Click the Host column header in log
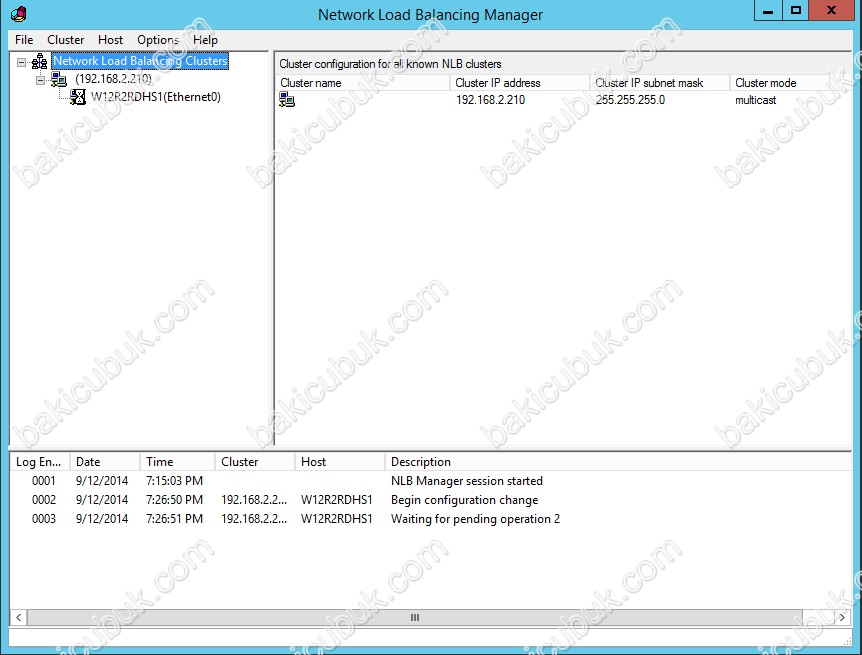Viewport: 862px width, 655px height. click(340, 462)
